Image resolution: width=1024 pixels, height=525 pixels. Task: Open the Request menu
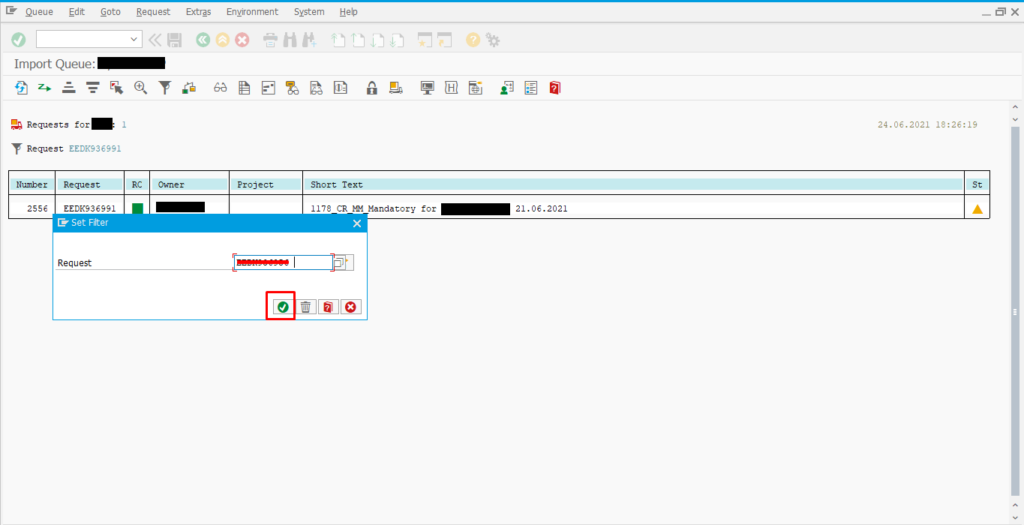(153, 12)
